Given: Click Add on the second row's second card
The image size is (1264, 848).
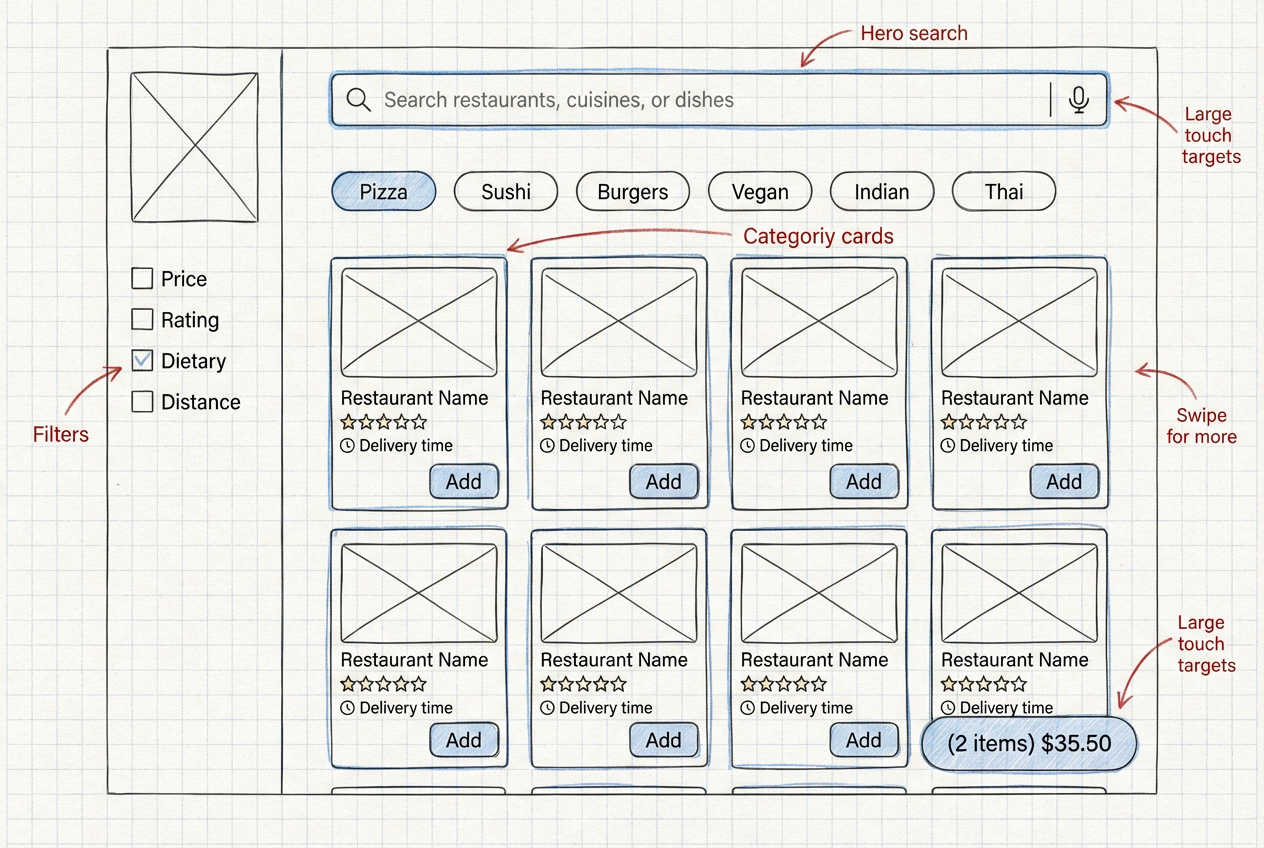Looking at the screenshot, I should (664, 740).
